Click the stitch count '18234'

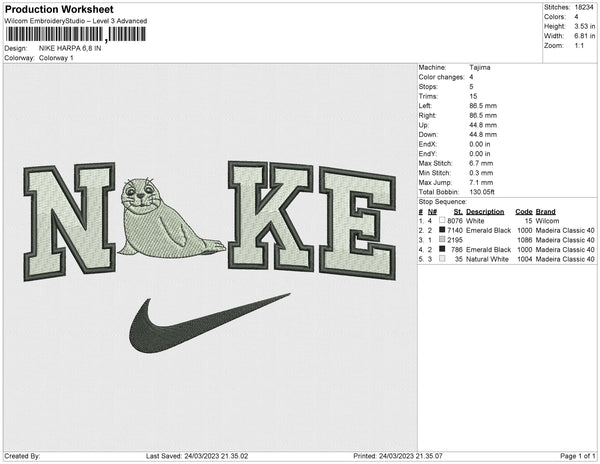point(584,7)
